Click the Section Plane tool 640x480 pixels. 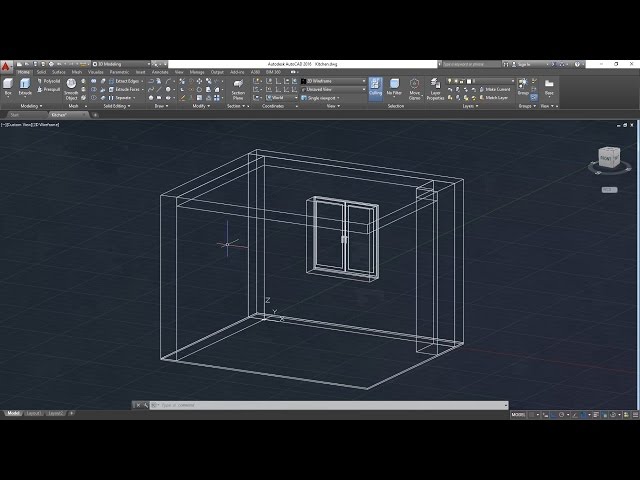(x=238, y=89)
